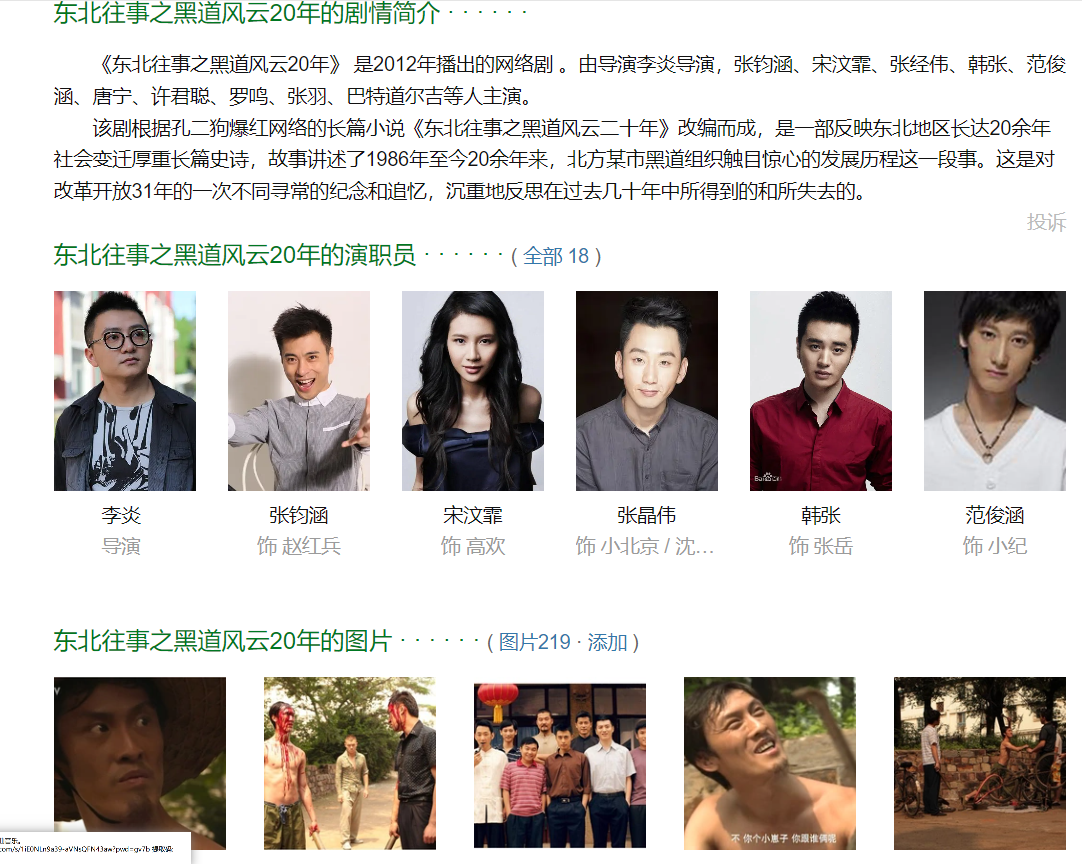Open director 李炎's portrait photo

coord(125,391)
